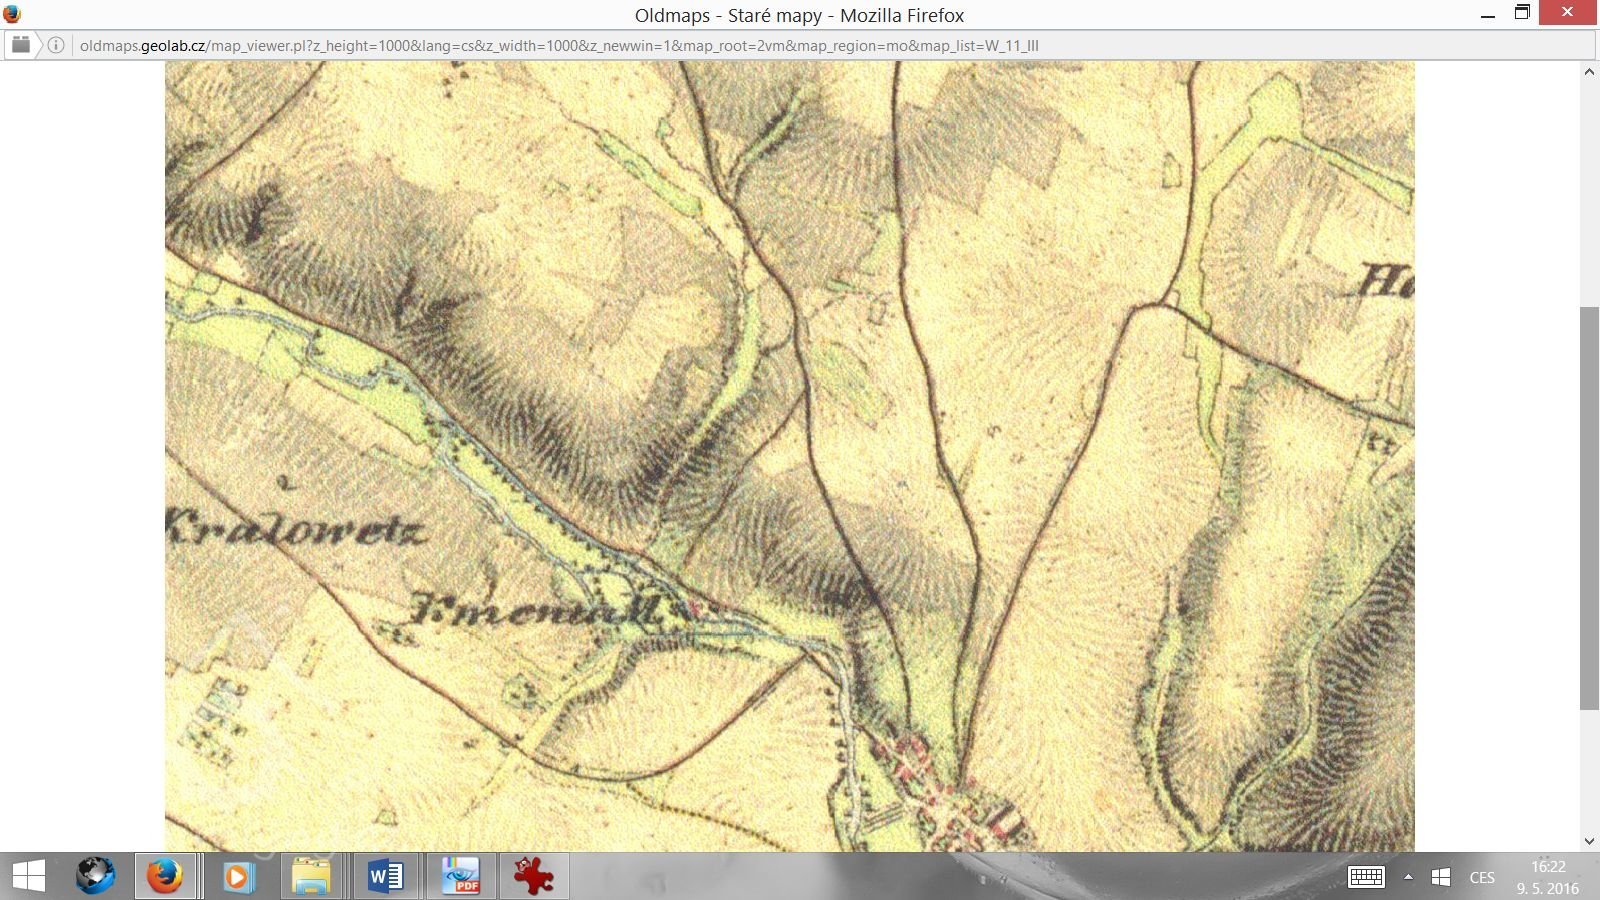The width and height of the screenshot is (1600, 900).
Task: Click the Kralowetz label on the map
Action: pos(295,528)
